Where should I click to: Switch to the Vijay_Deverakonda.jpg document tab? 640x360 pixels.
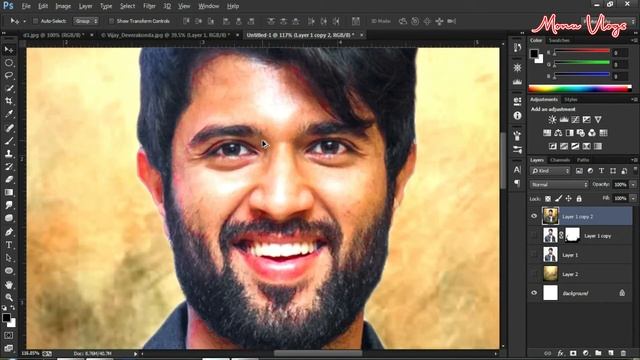tap(166, 35)
